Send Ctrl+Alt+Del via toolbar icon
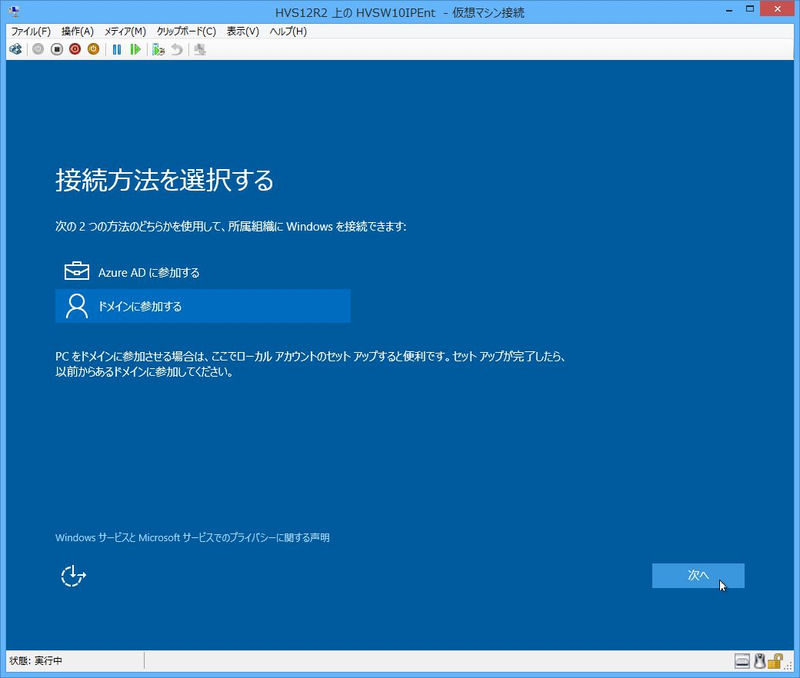The image size is (800, 678). point(15,49)
